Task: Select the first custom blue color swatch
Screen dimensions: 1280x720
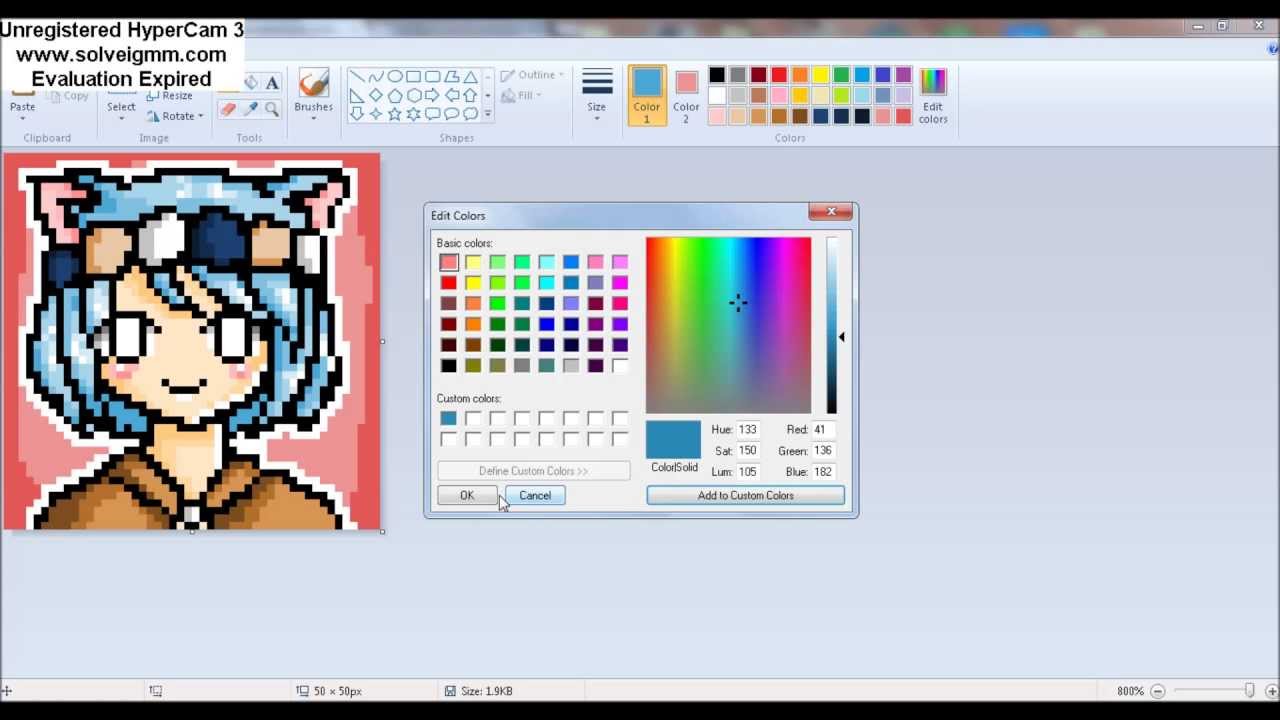Action: pyautogui.click(x=448, y=418)
